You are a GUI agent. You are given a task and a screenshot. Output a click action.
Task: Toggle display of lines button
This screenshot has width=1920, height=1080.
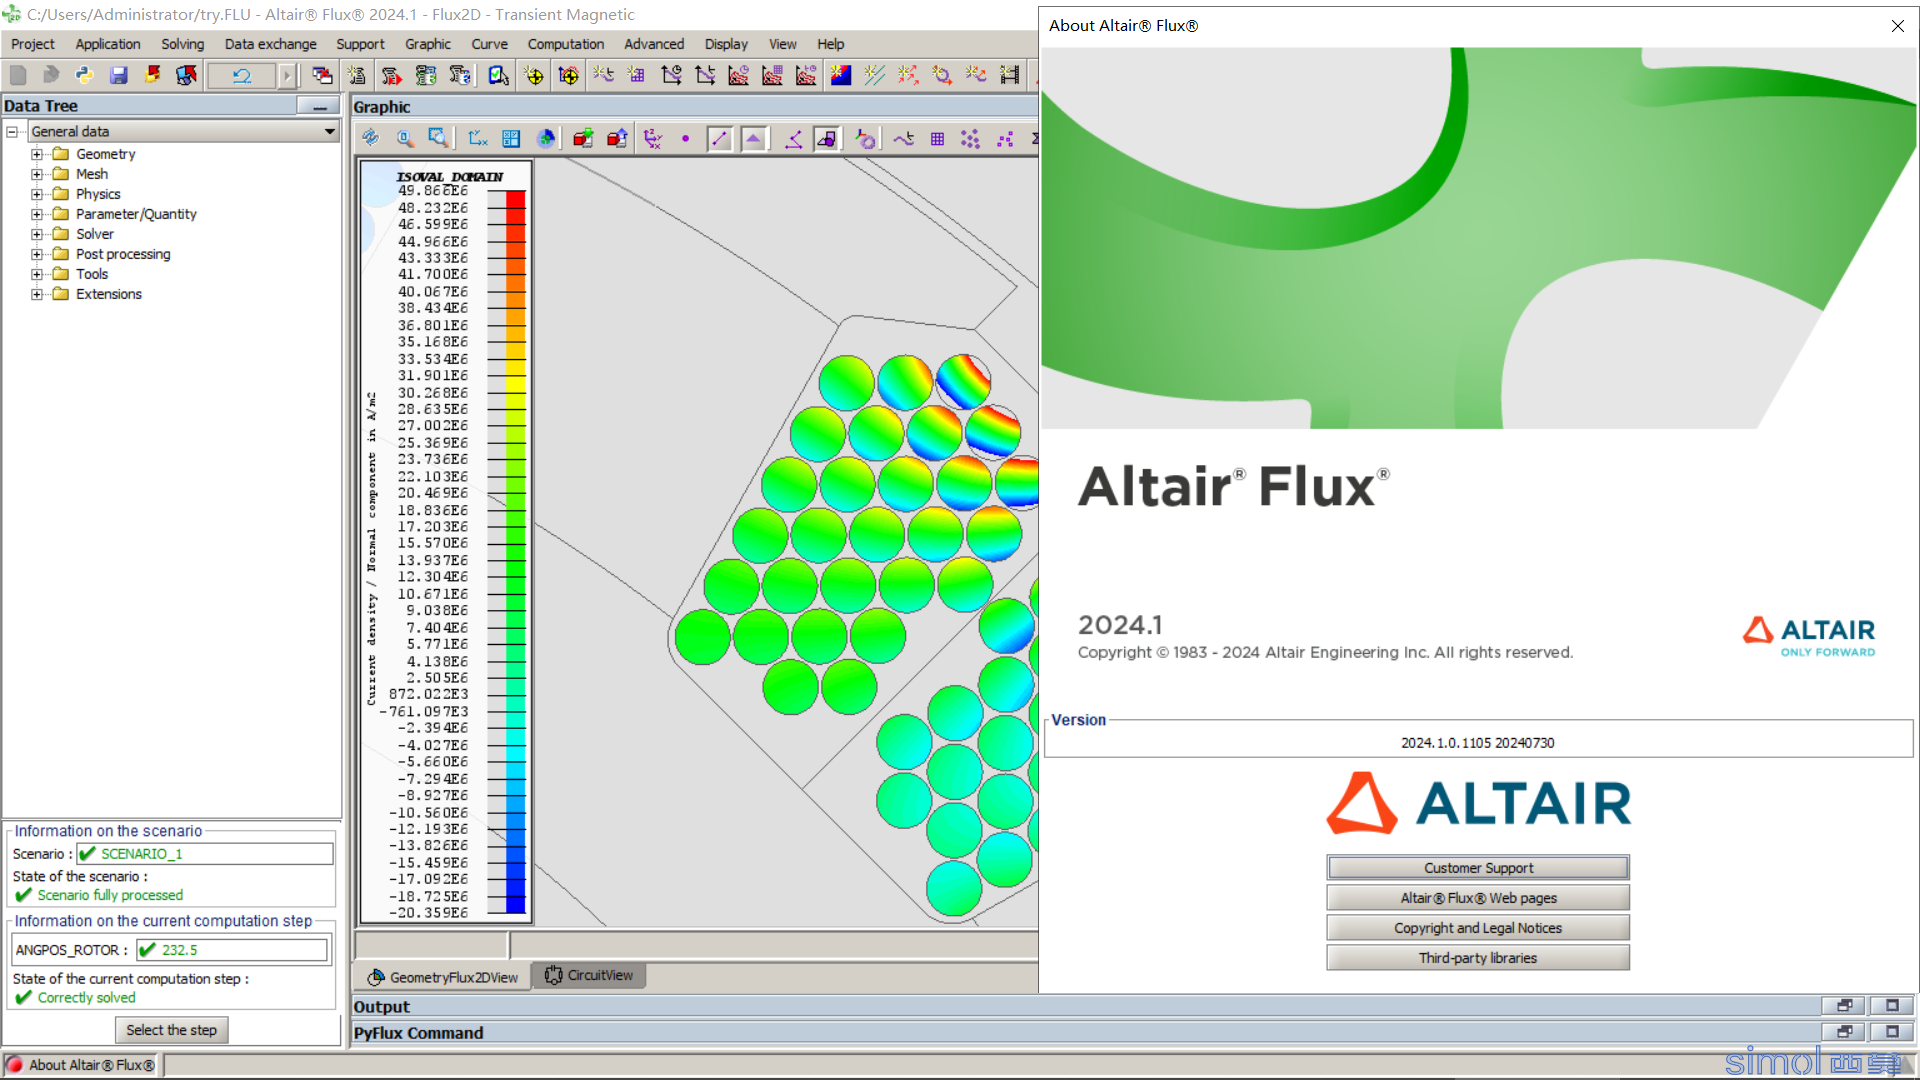720,139
